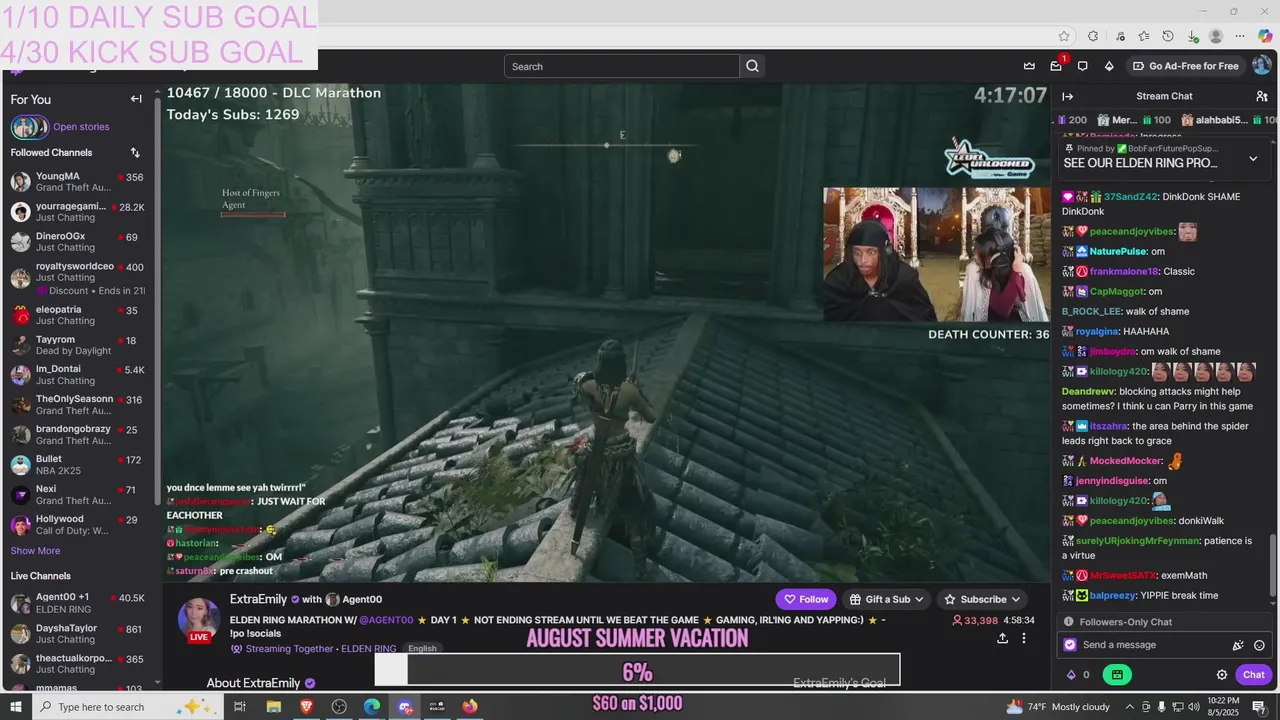
Task: Open browser Downloads arrow icon
Action: click(x=1191, y=36)
